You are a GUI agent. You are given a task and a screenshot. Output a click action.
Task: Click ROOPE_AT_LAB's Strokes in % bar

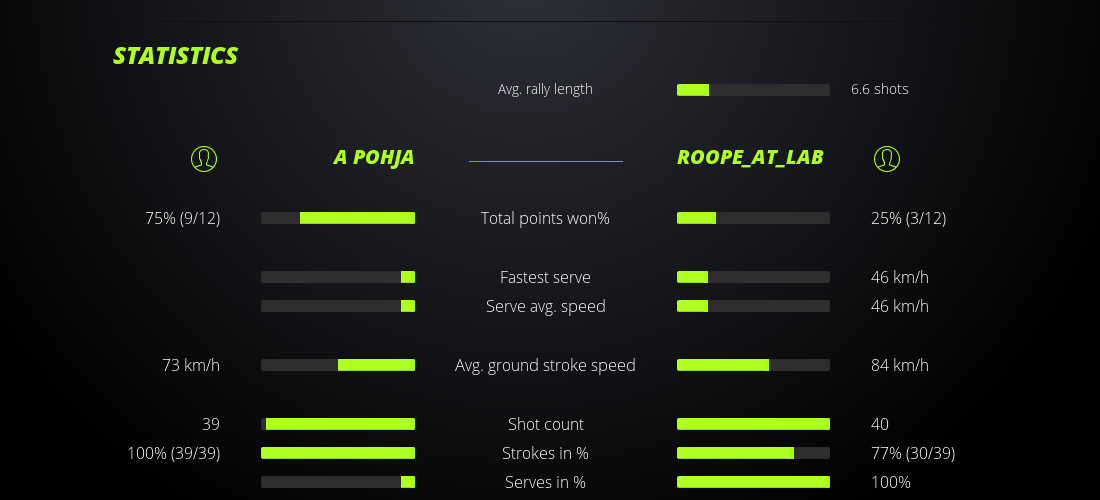pos(753,453)
